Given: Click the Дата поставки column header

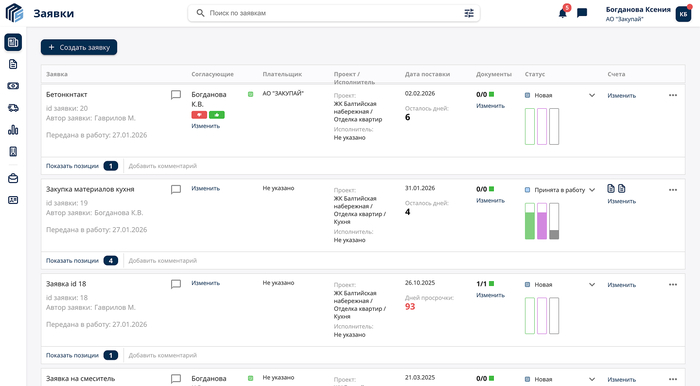Looking at the screenshot, I should [x=427, y=74].
